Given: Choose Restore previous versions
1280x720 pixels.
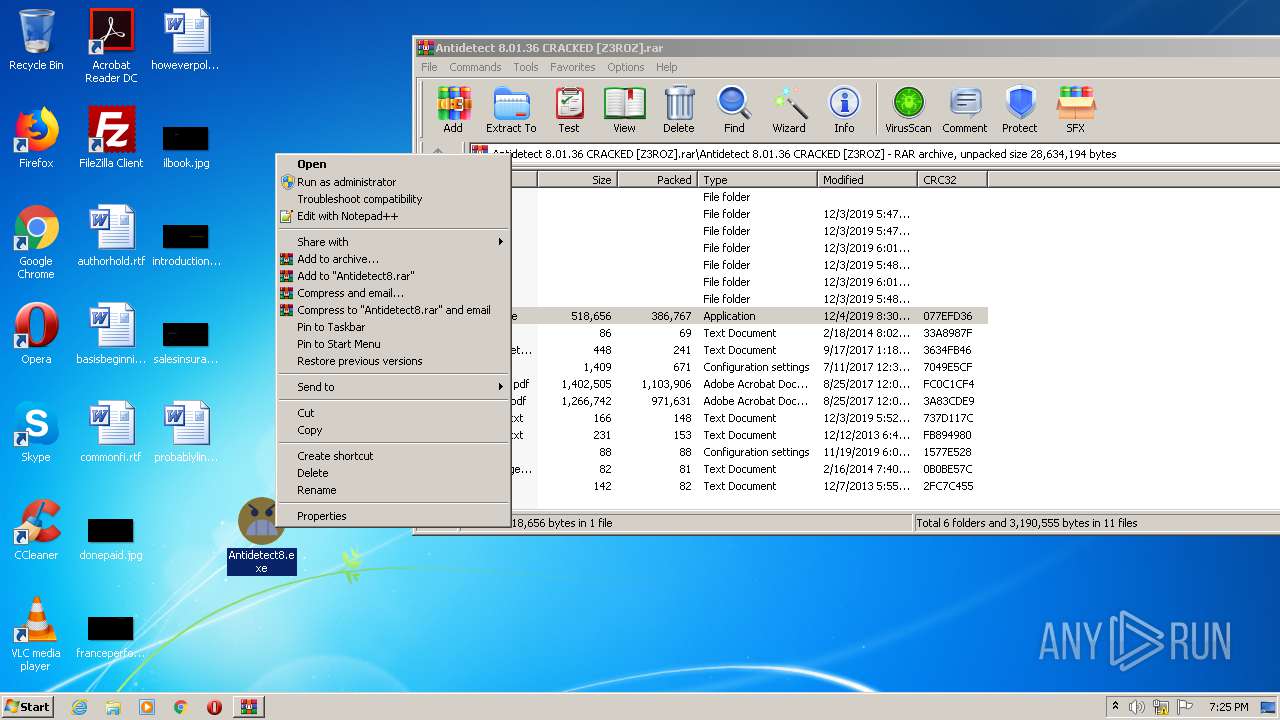Looking at the screenshot, I should tap(393, 361).
